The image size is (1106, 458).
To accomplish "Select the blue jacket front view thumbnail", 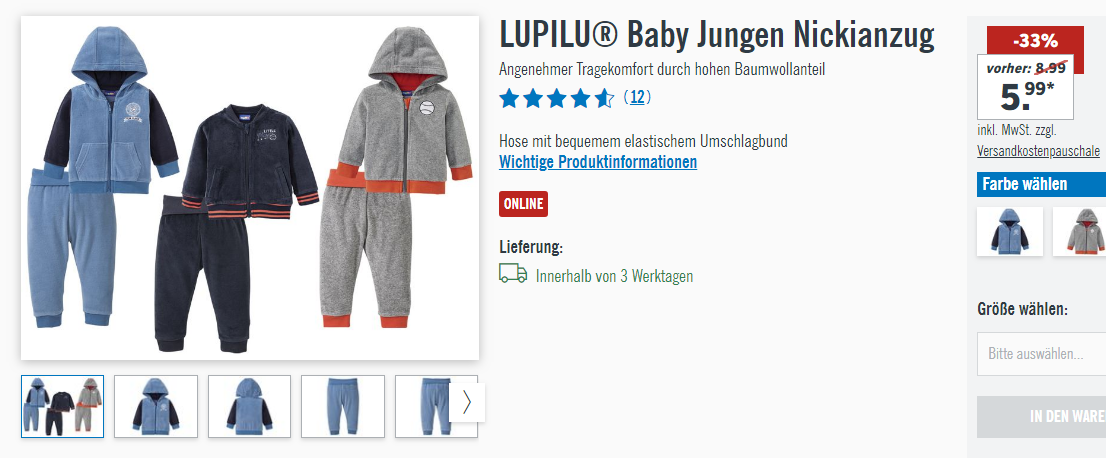I will coord(156,406).
